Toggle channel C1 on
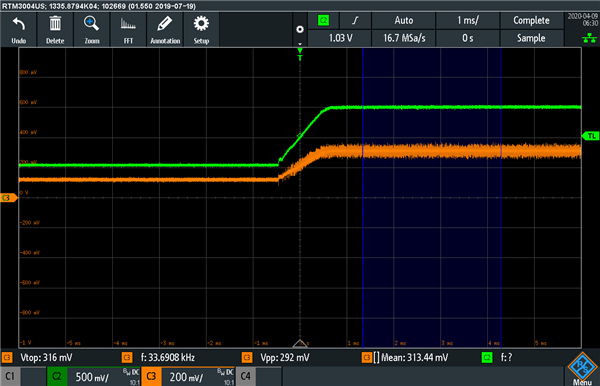The image size is (600, 386). 10,376
